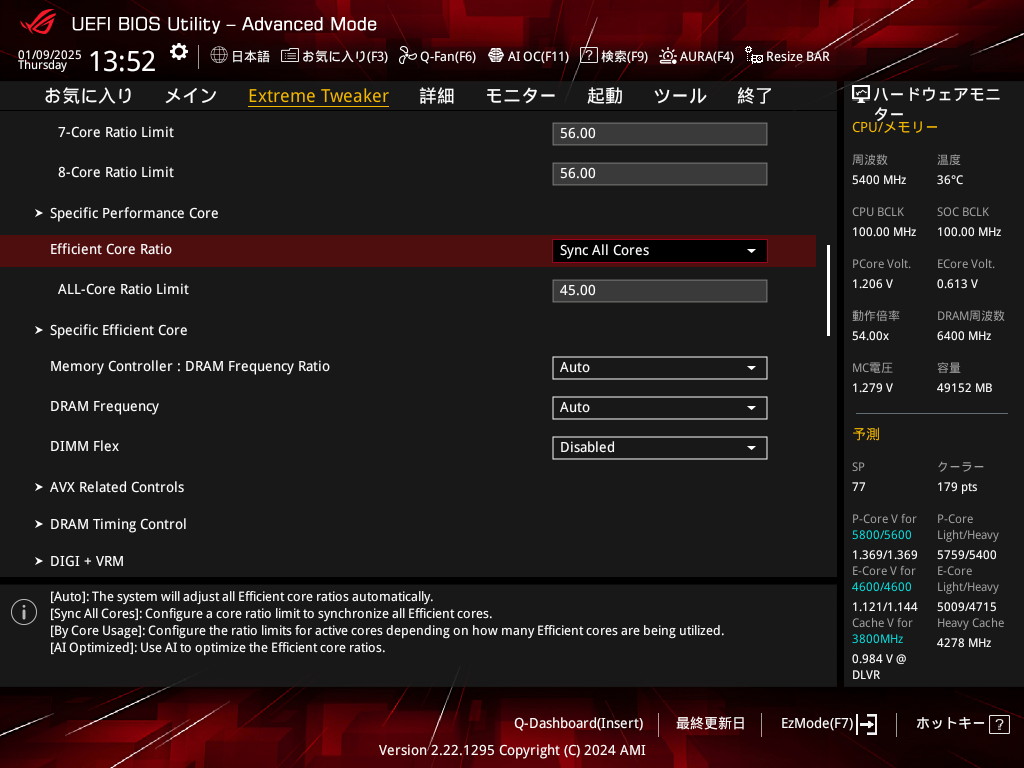Open DRAM Frequency dropdown

point(659,408)
